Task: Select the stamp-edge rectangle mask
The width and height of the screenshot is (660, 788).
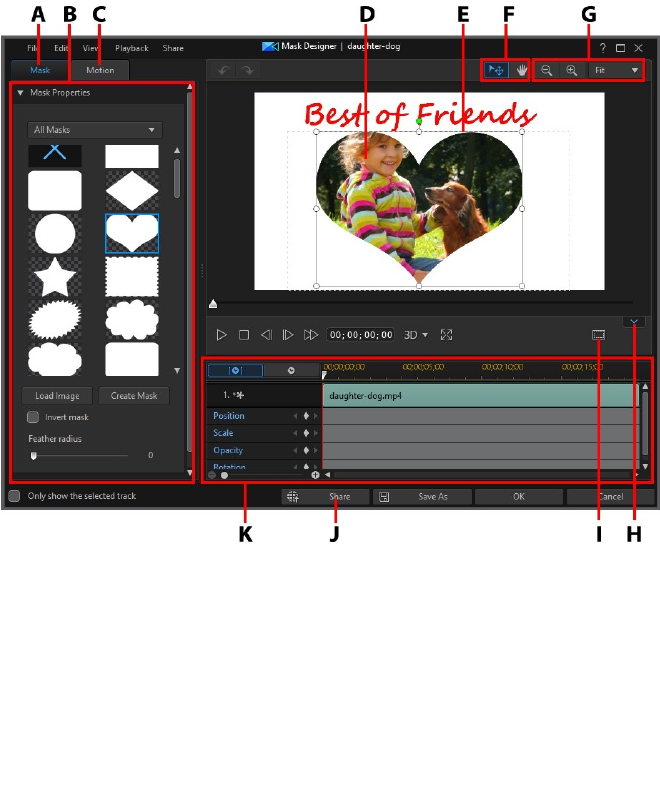Action: (132, 277)
